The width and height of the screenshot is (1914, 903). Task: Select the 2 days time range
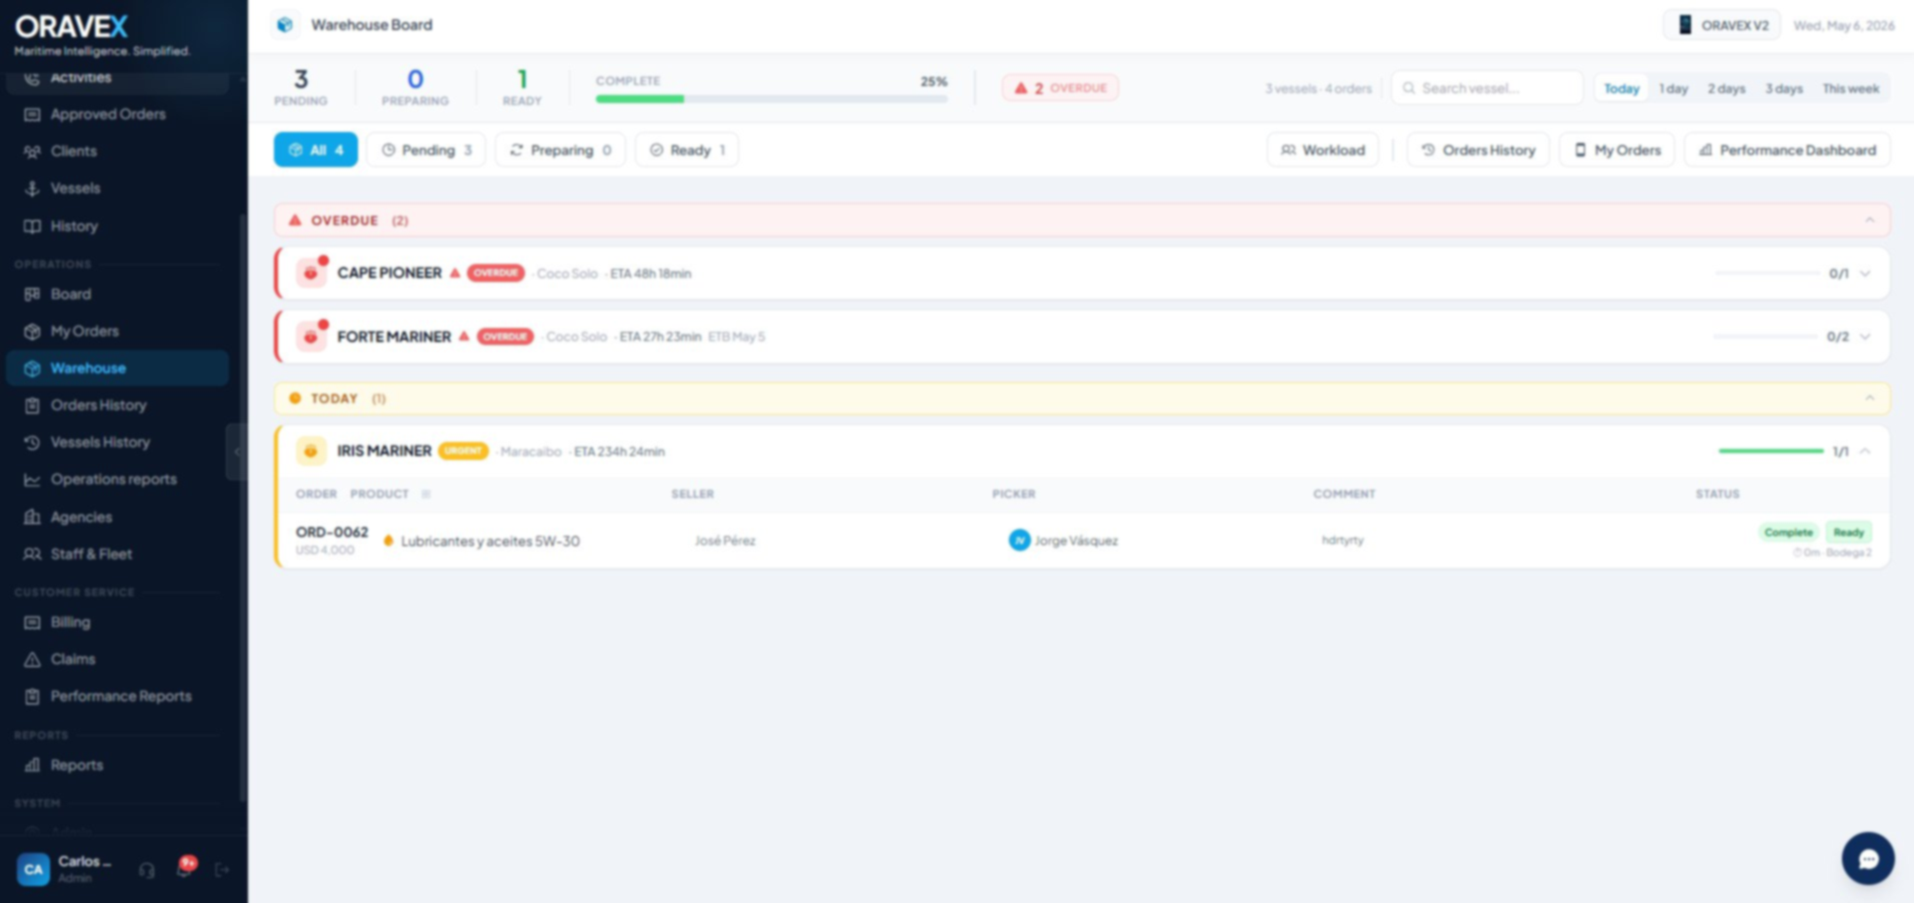[x=1726, y=88]
